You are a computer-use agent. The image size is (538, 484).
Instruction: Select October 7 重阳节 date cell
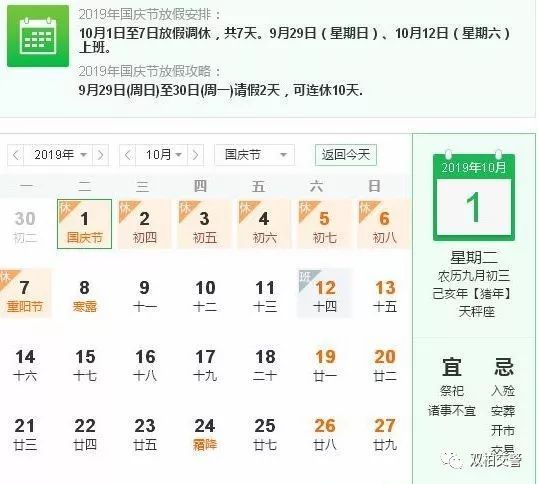pyautogui.click(x=25, y=293)
